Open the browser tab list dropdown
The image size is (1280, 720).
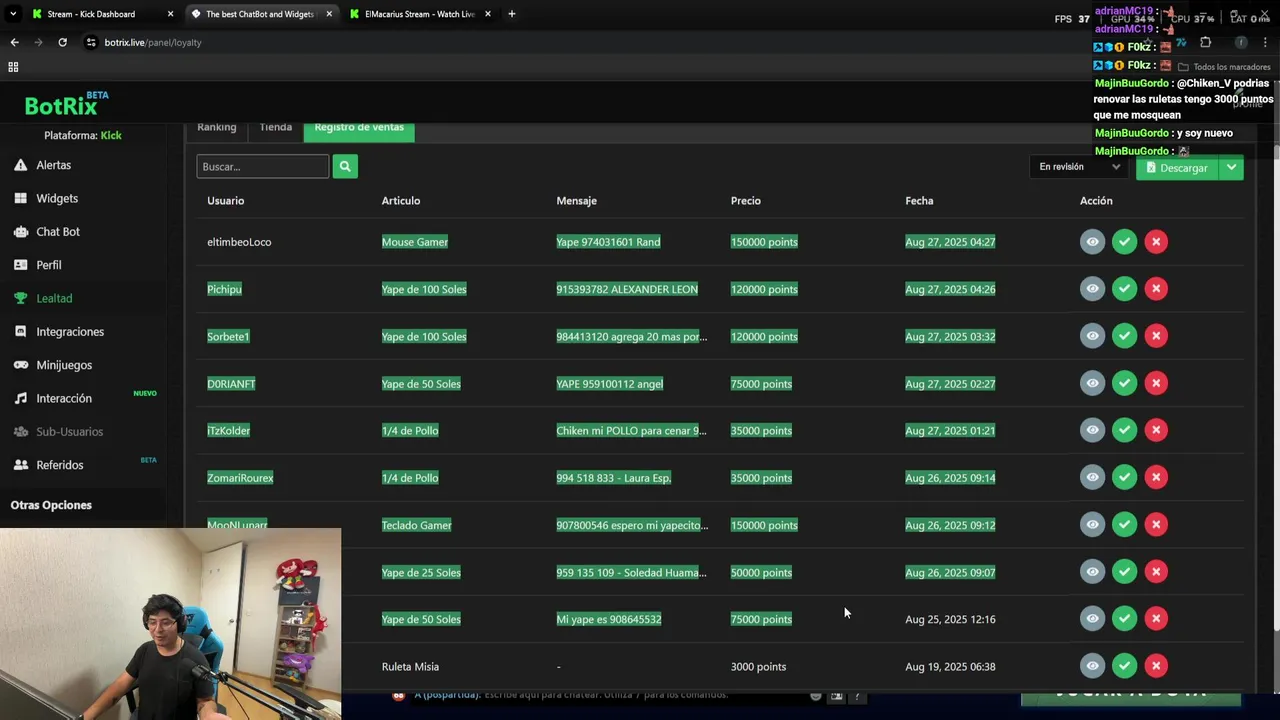coord(12,14)
